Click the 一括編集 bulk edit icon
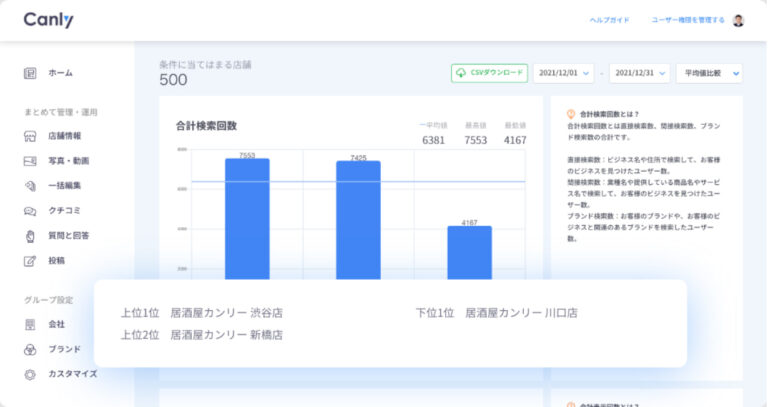 [x=30, y=186]
